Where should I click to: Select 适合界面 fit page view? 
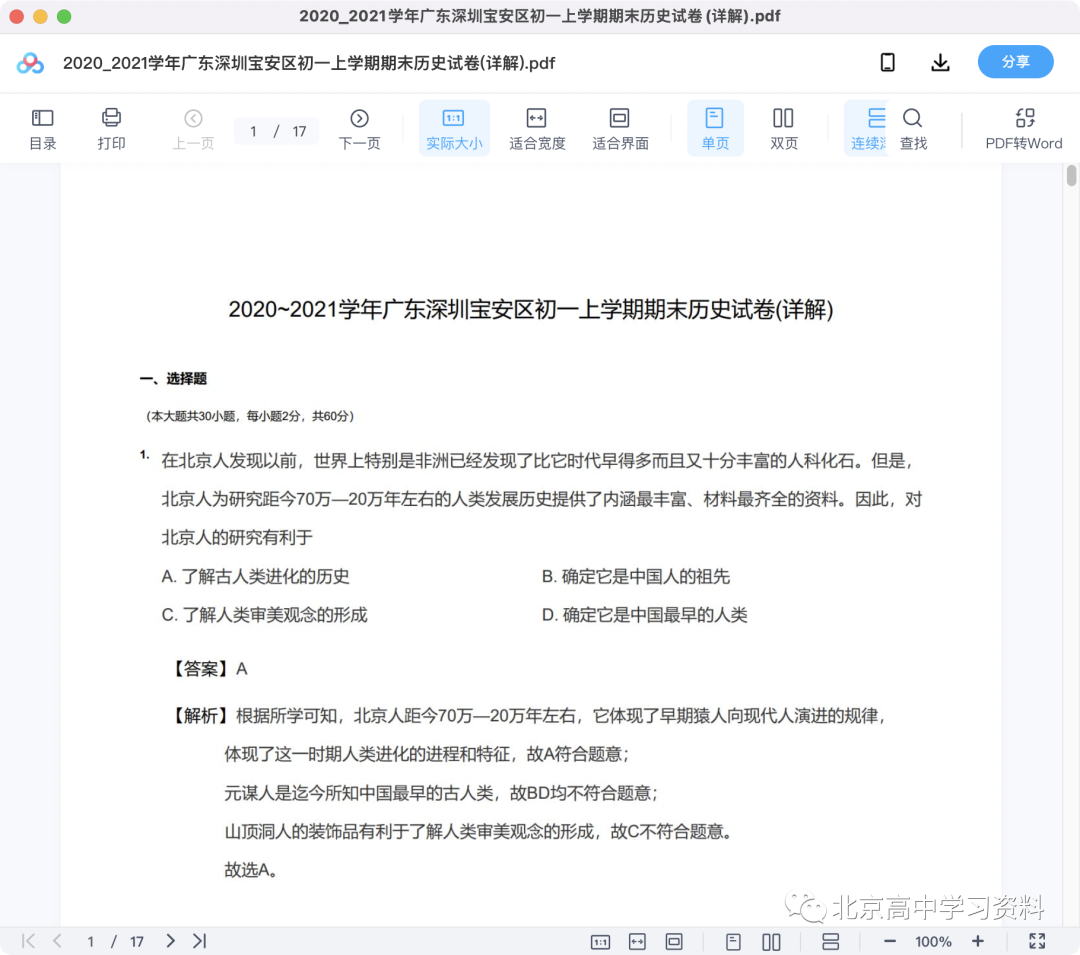tap(620, 129)
